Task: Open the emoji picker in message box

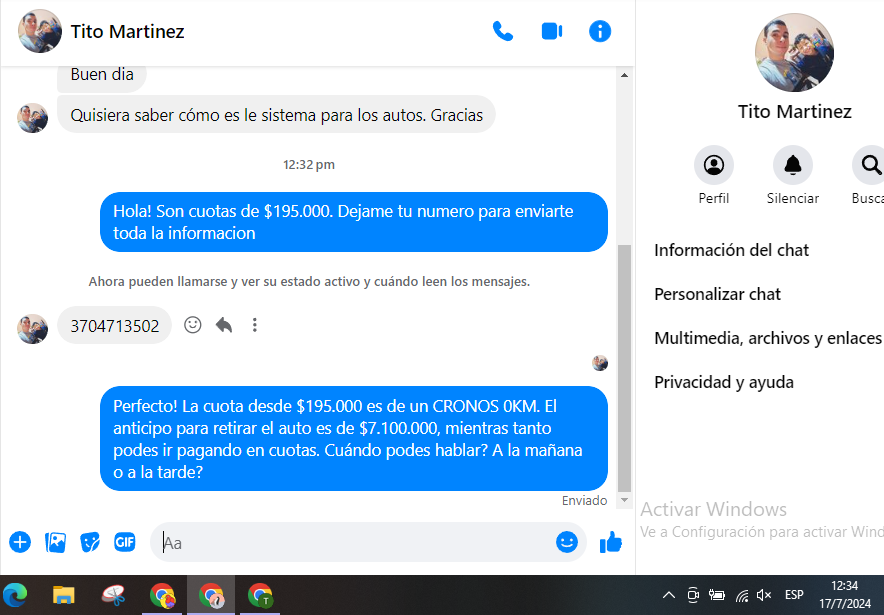Action: 567,542
